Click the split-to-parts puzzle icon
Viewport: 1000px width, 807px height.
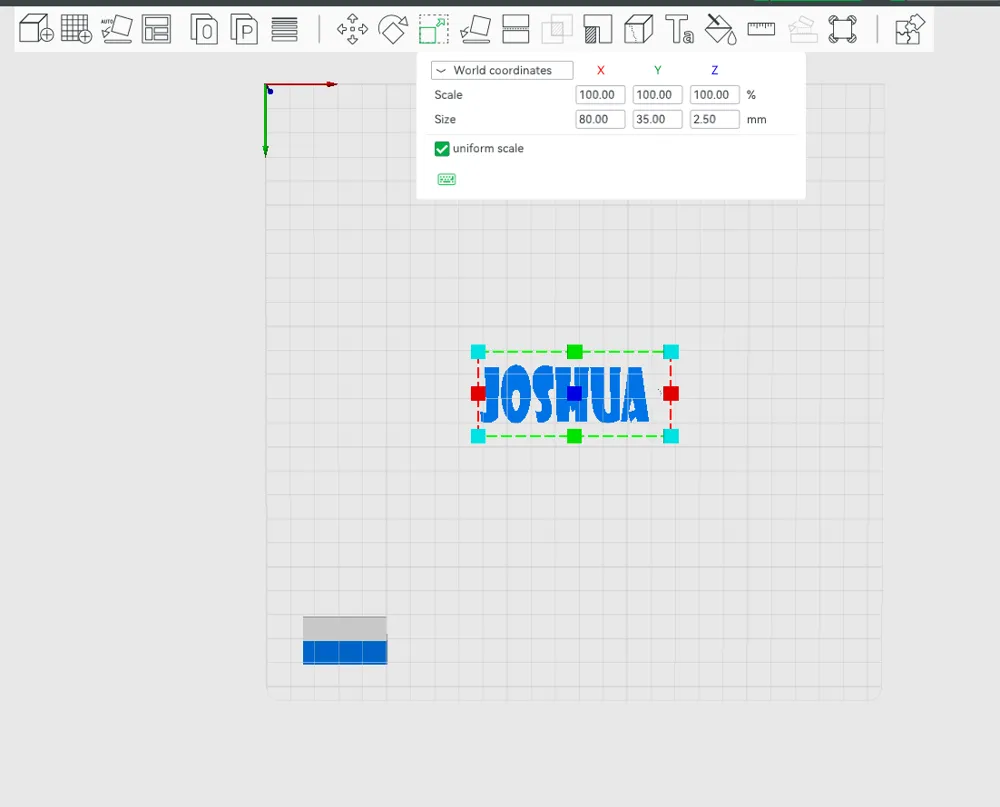click(909, 31)
